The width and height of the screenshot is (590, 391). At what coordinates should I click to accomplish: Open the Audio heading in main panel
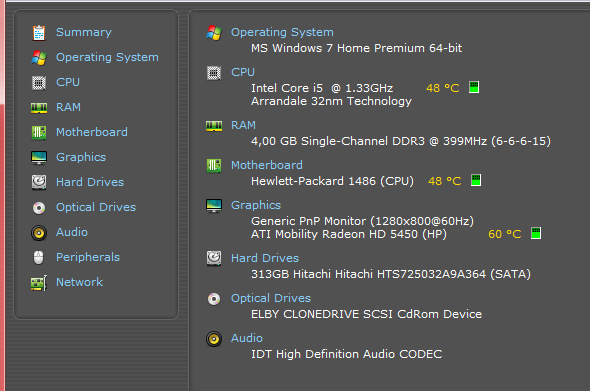click(x=247, y=338)
